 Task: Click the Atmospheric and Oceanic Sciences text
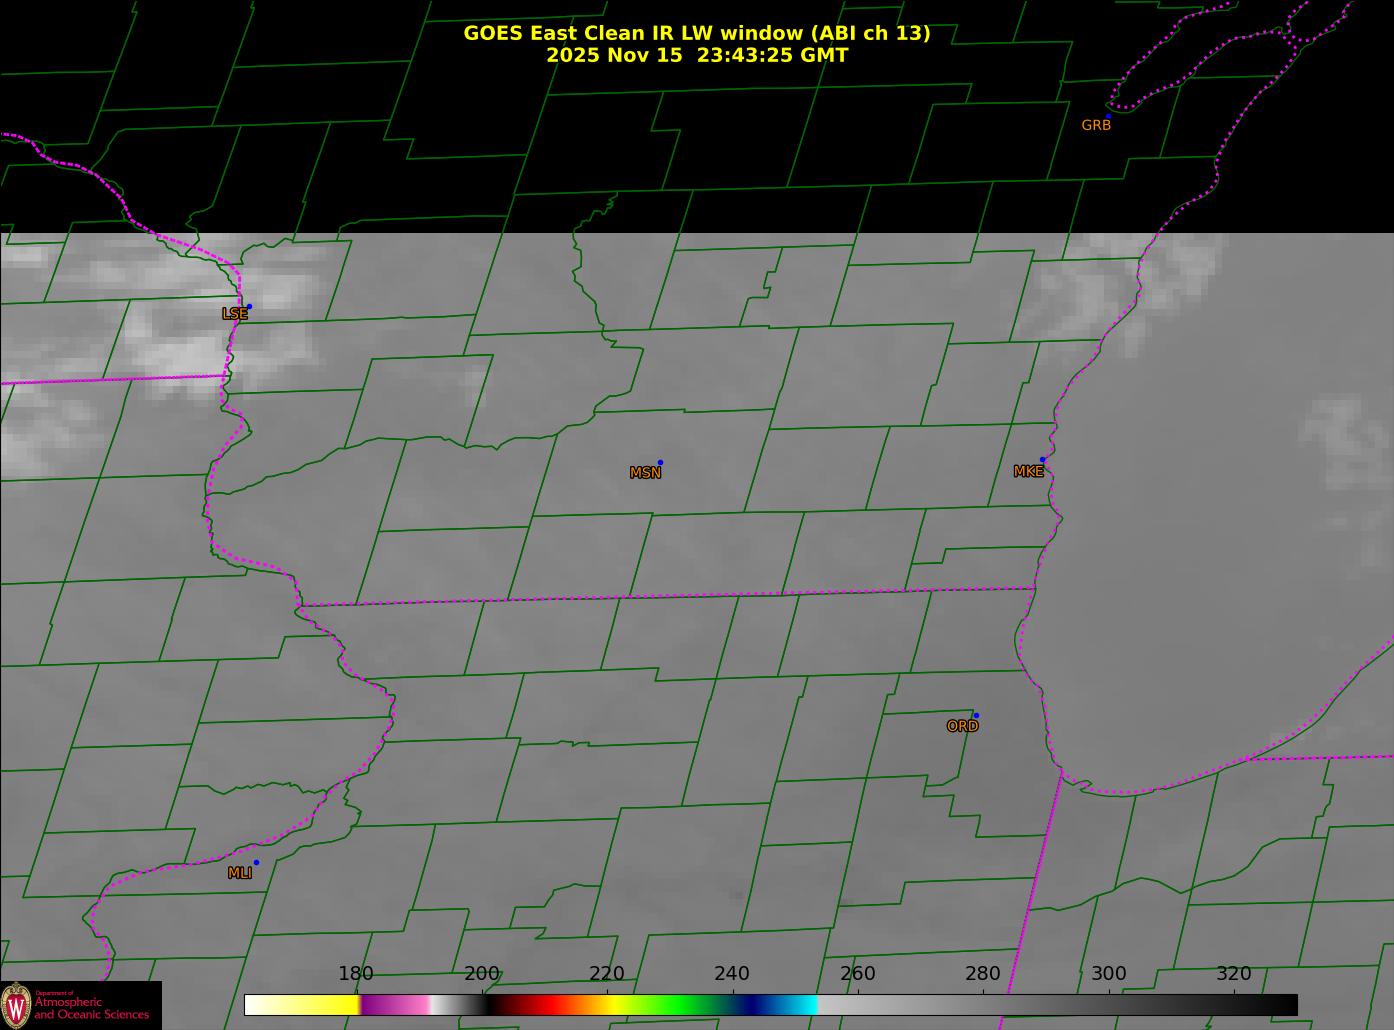coord(92,1008)
